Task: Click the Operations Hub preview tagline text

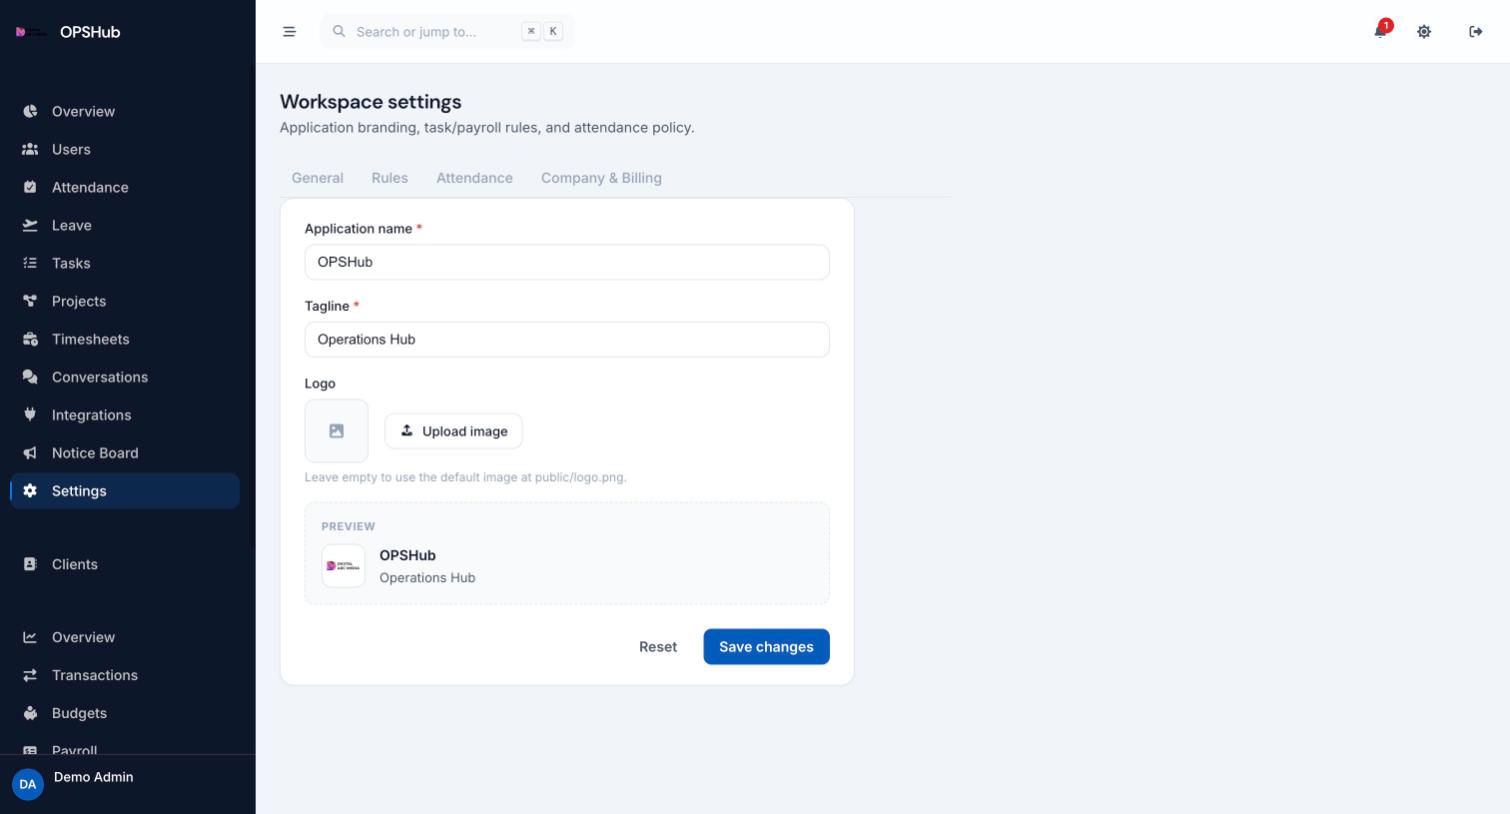Action: pos(427,578)
